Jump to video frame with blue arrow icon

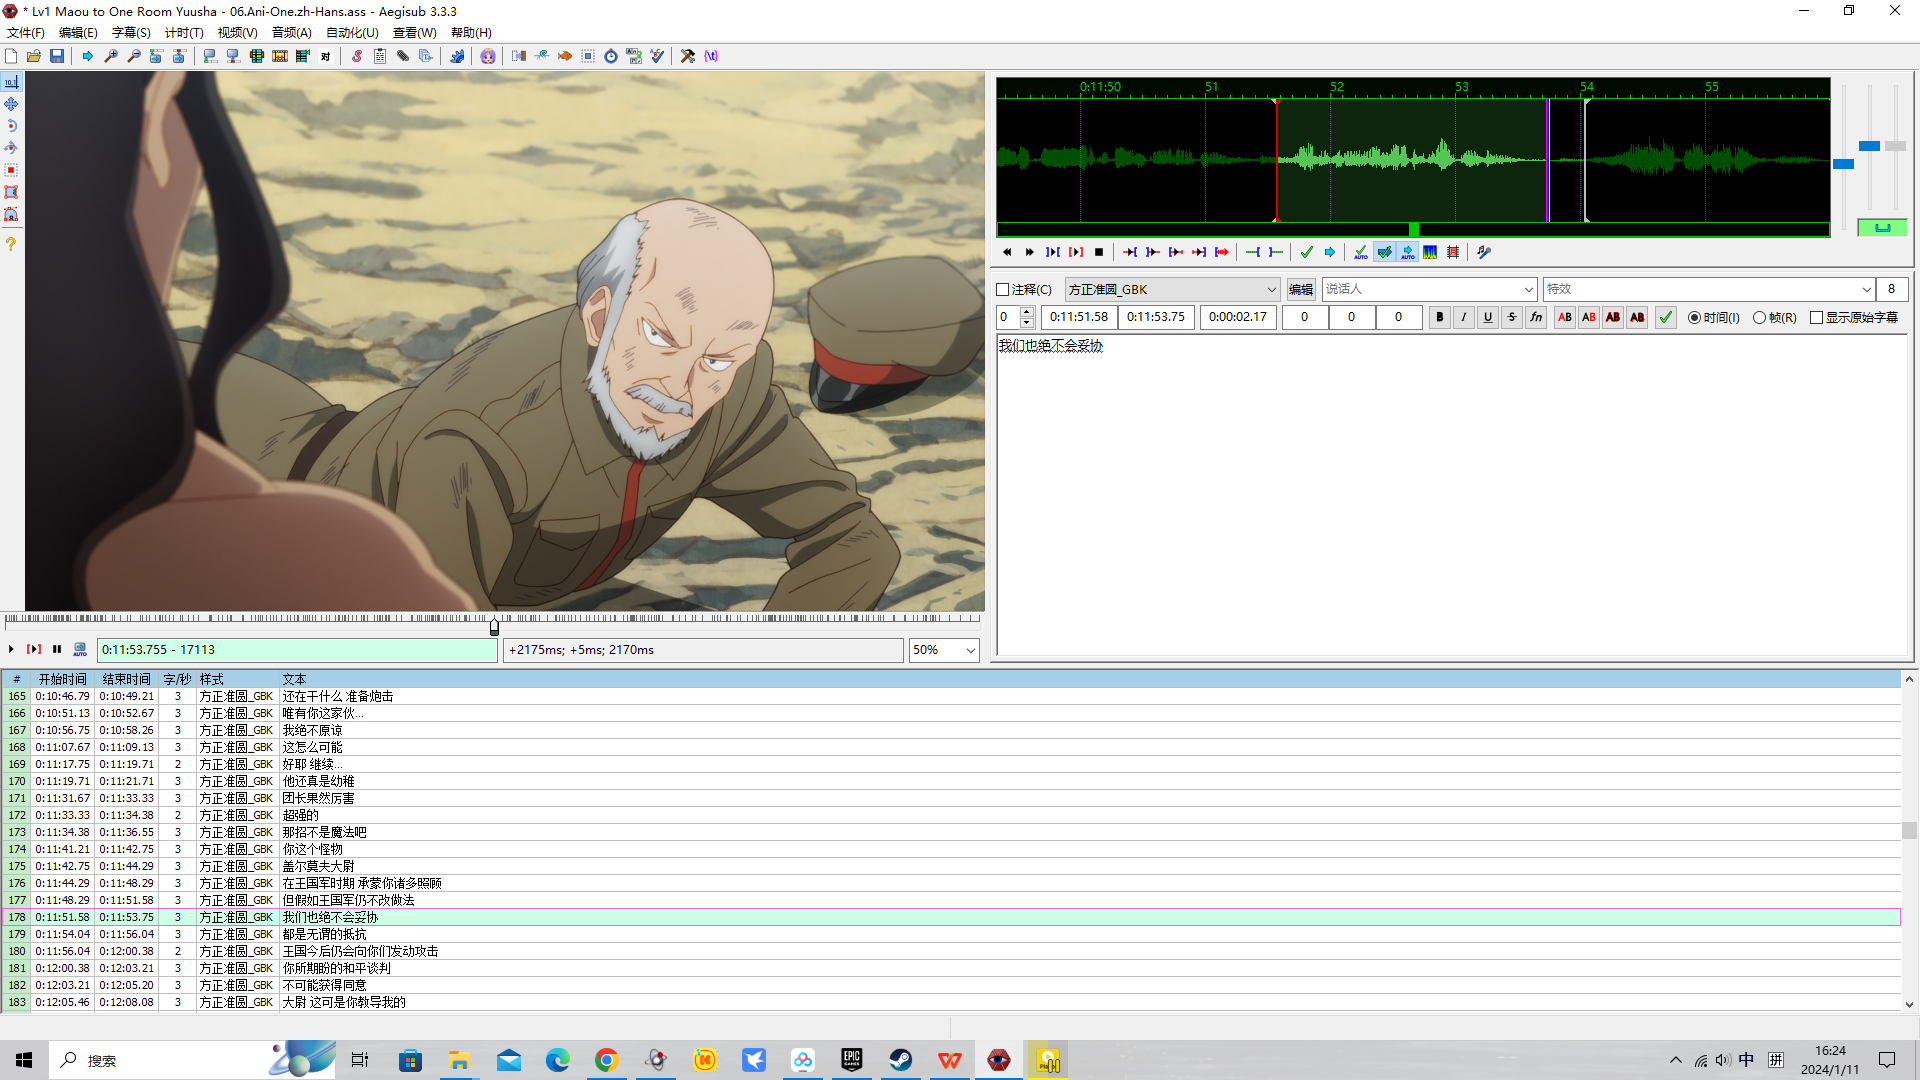point(88,56)
